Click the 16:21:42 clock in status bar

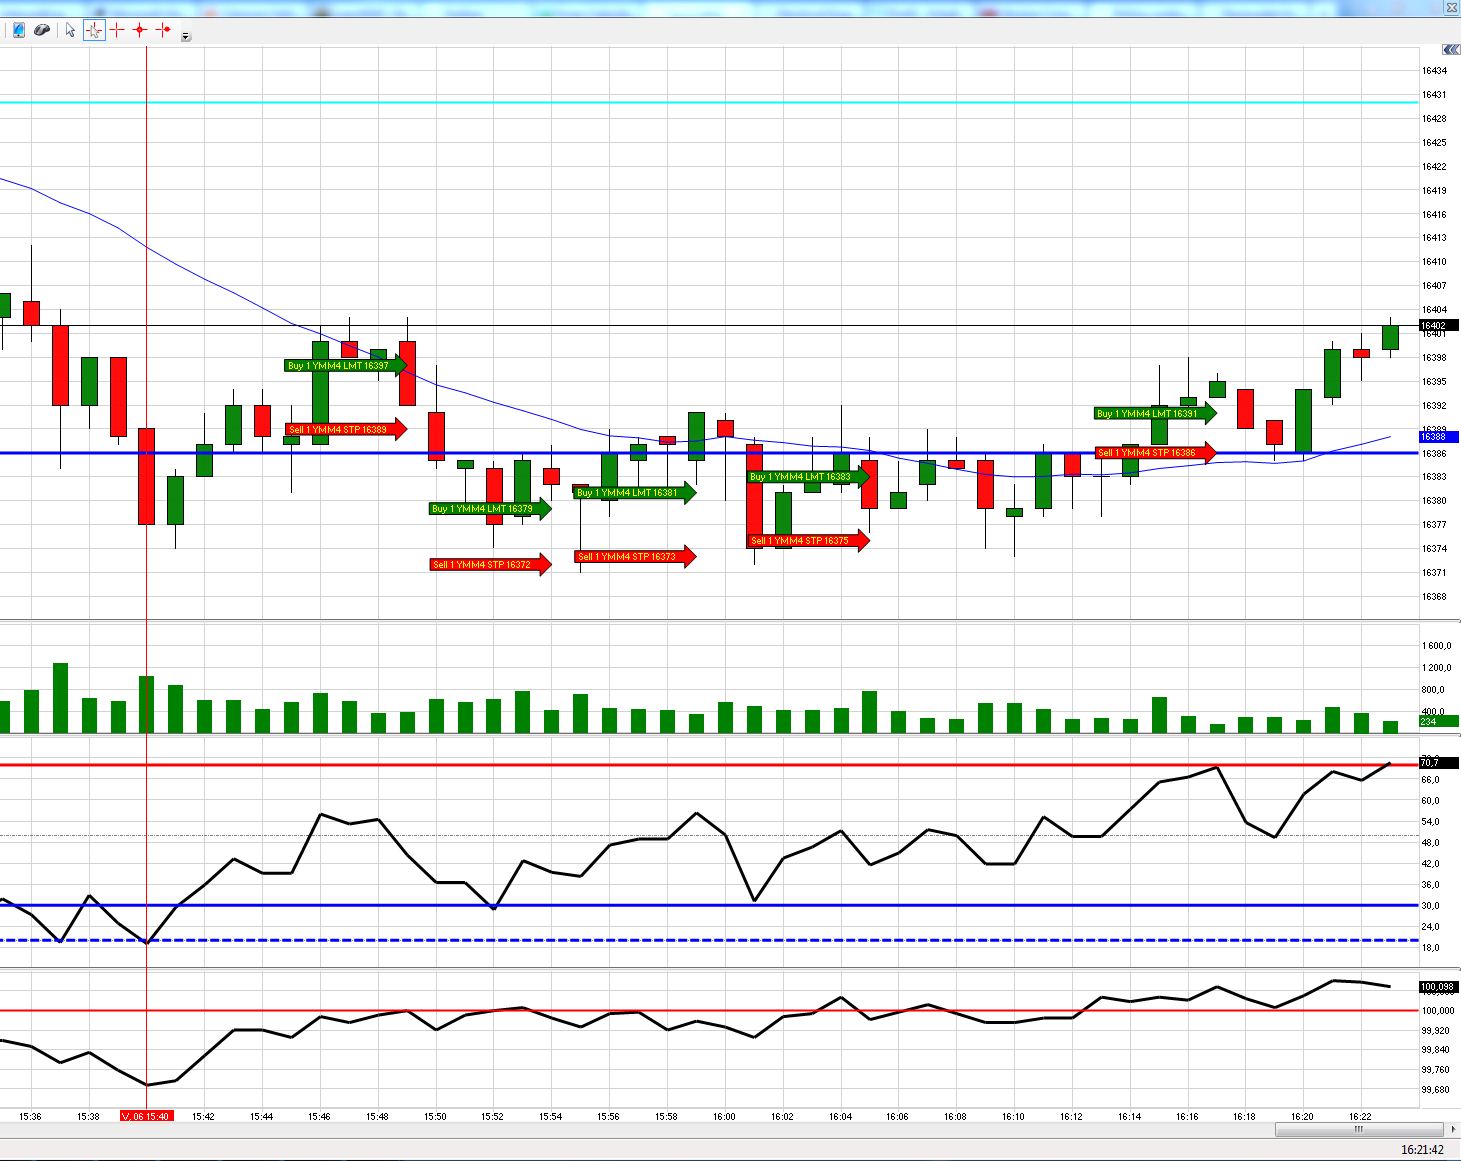(1422, 1150)
